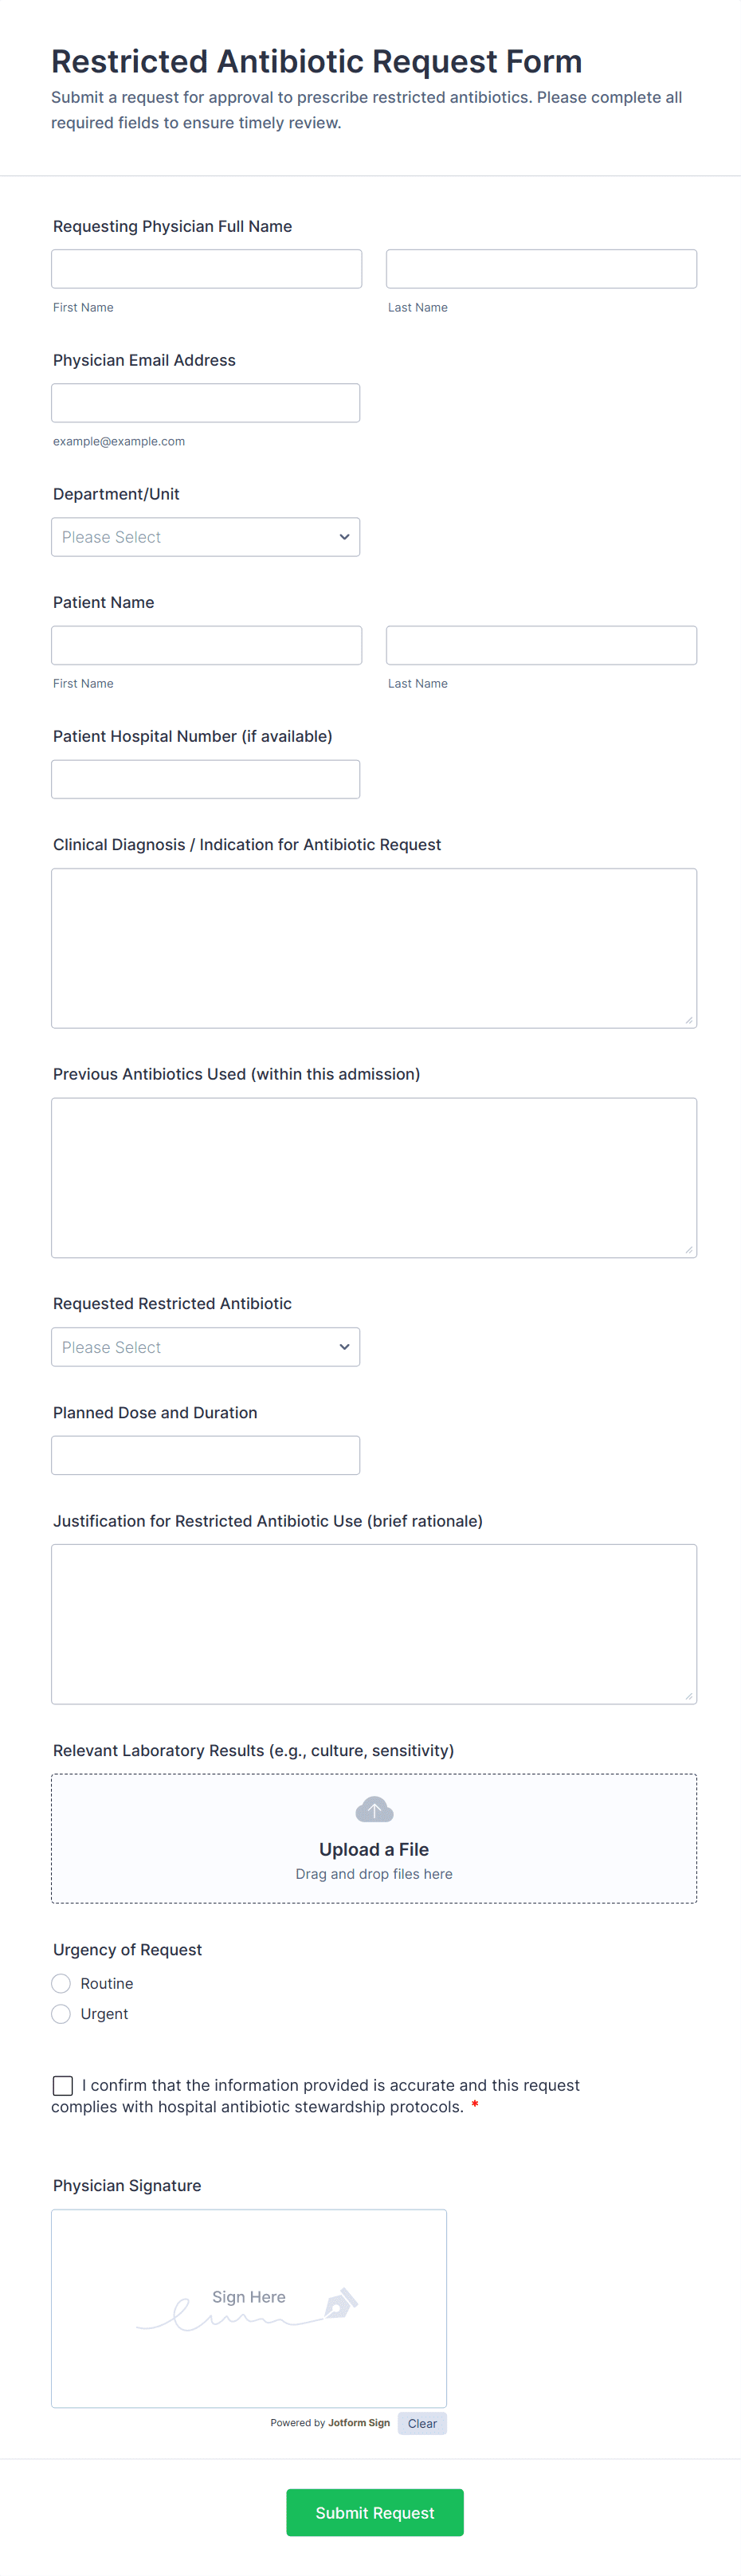Click the resize handle of the diagnosis textarea
The height and width of the screenshot is (2576, 741).
pos(689,1018)
